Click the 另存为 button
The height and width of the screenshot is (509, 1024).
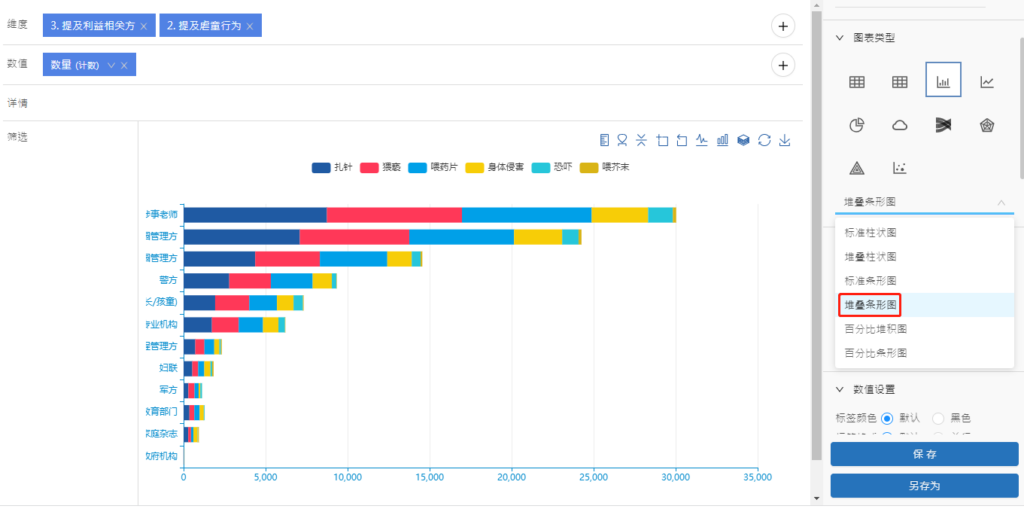[x=924, y=486]
